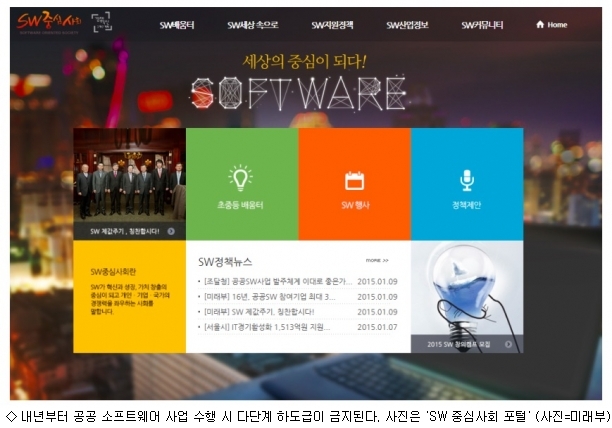Open the 2015 SW 창의캠프 모집 caption

coord(459,344)
